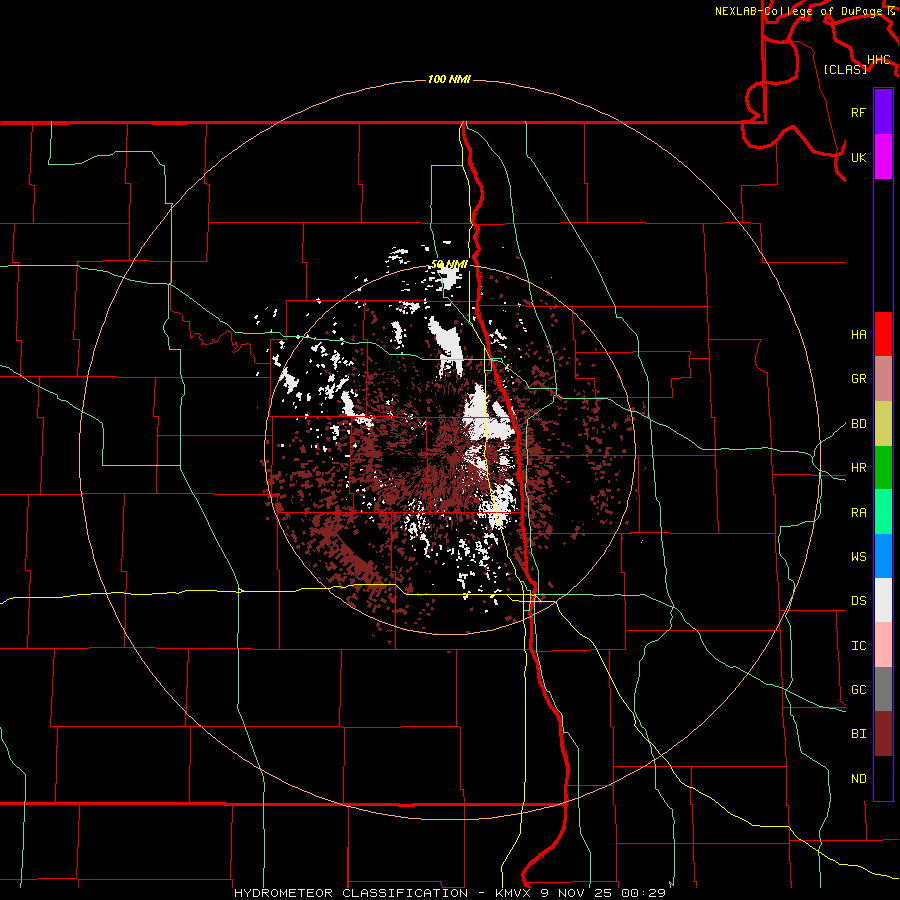Click the BD legend label
The width and height of the screenshot is (900, 900).
click(x=858, y=424)
